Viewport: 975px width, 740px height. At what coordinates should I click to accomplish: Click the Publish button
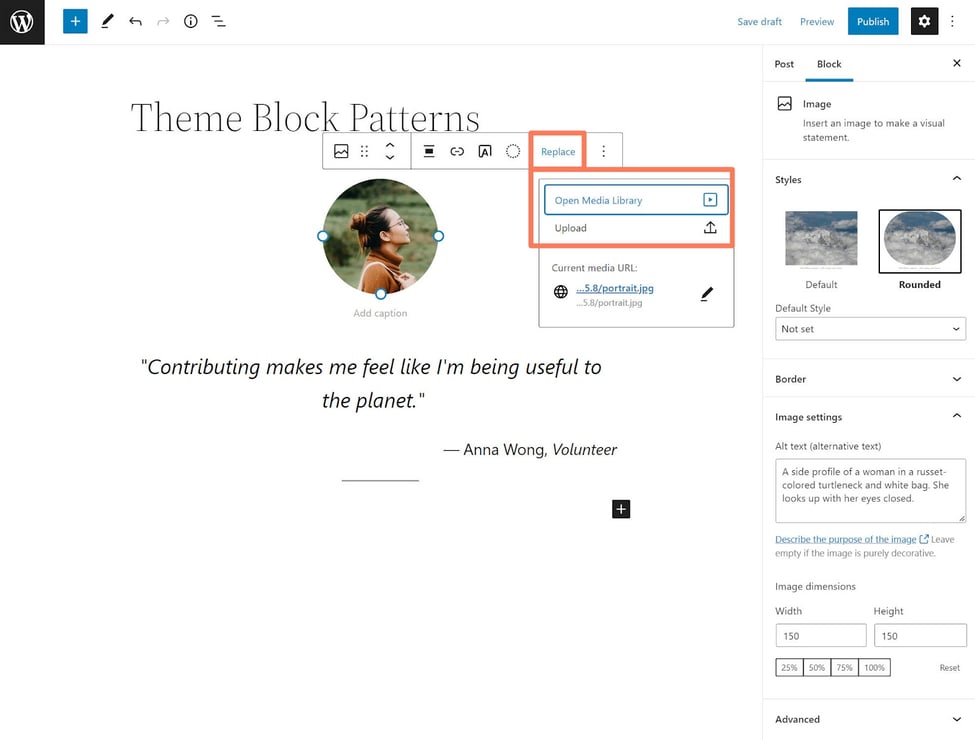pyautogui.click(x=873, y=21)
